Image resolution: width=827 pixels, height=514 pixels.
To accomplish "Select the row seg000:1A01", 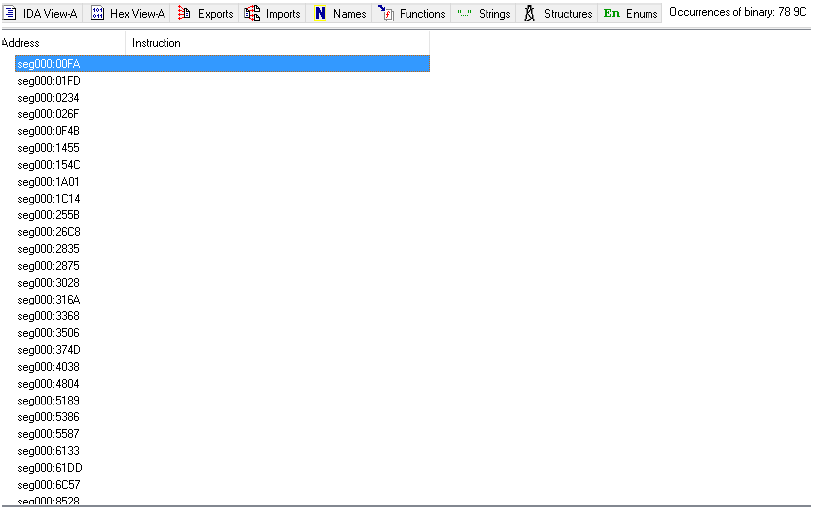I will [x=222, y=182].
